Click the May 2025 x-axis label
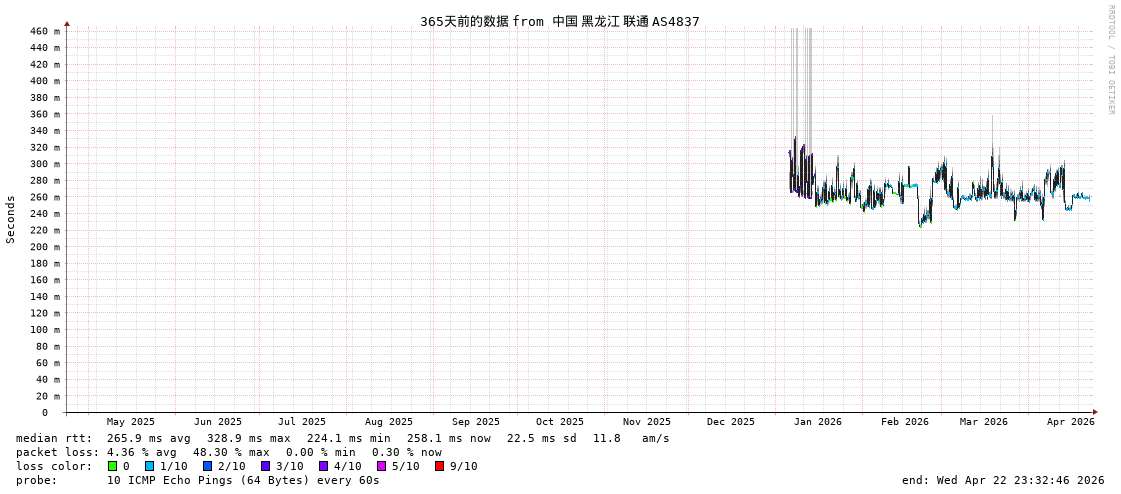Screen dimensions: 1121x494 point(131,422)
